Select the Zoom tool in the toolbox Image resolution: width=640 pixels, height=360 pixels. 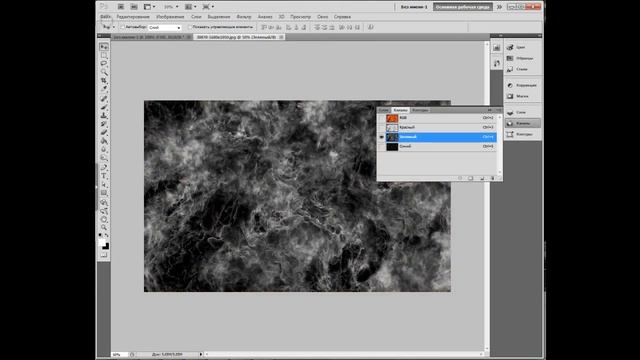point(104,228)
